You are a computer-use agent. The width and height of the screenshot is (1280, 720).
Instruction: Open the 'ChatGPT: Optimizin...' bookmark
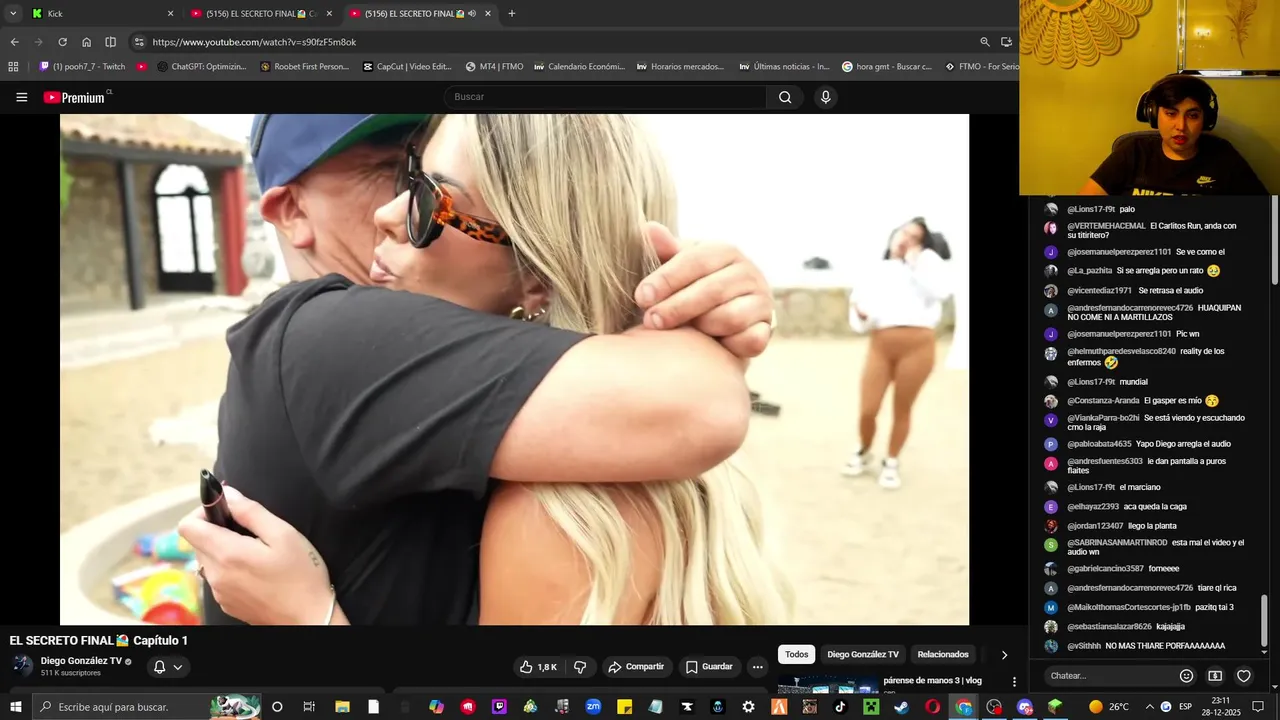point(201,67)
